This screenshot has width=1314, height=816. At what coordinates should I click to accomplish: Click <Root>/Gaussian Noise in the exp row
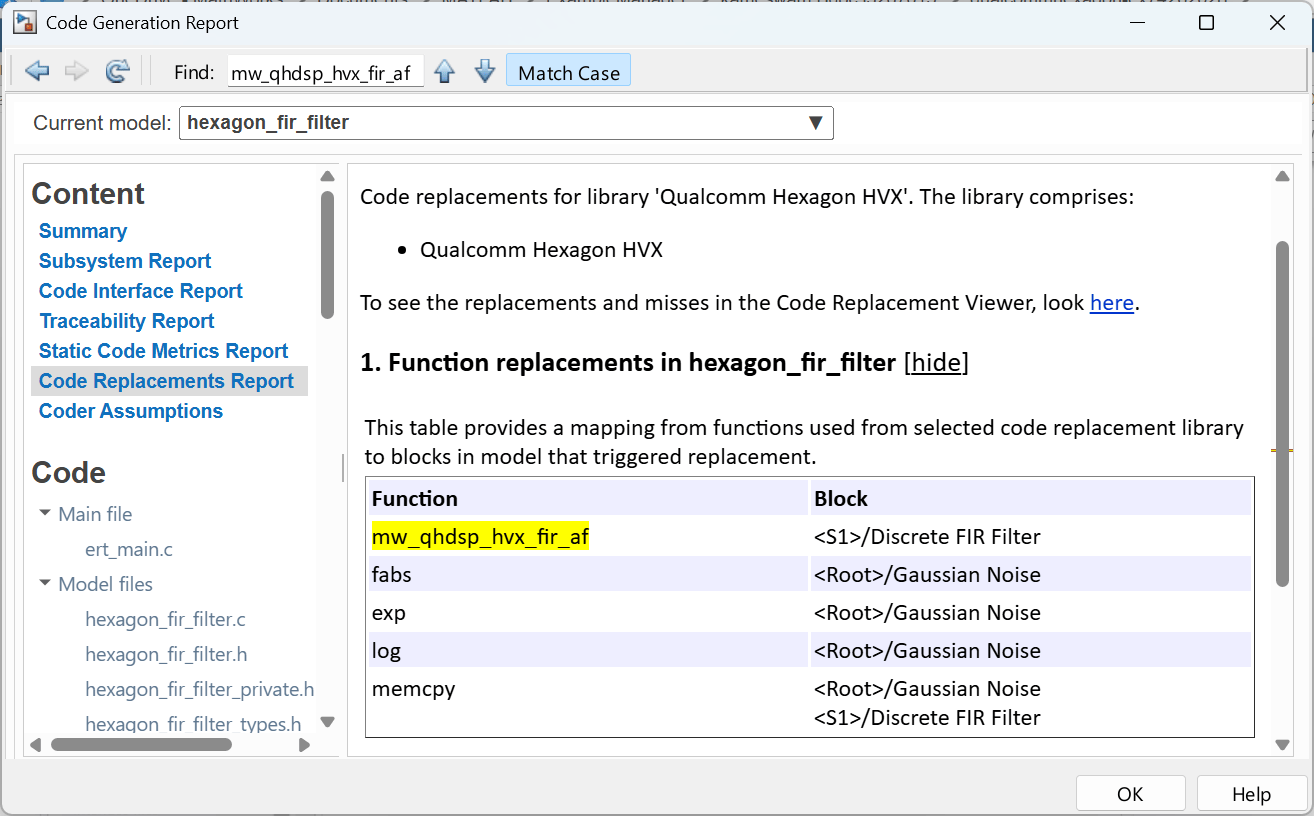coord(927,613)
